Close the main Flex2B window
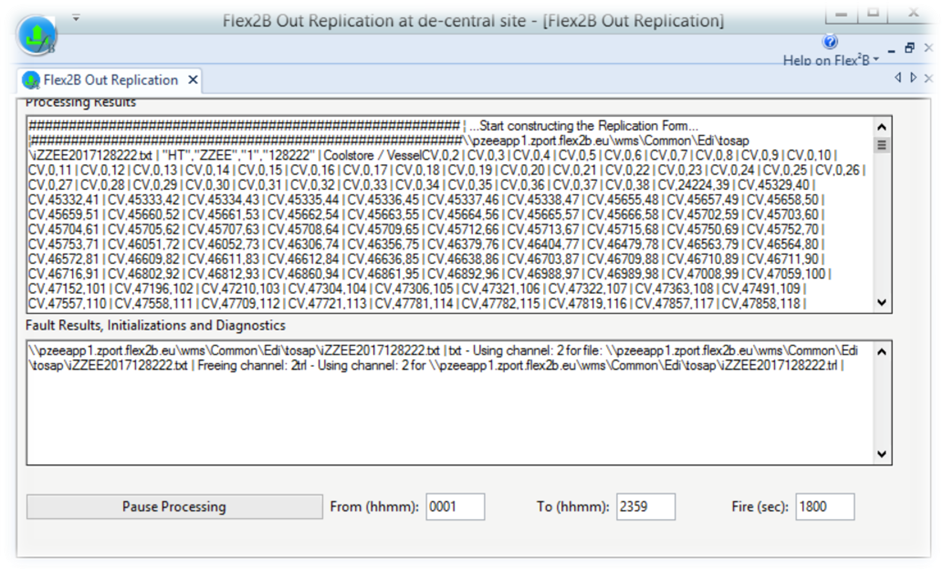Image resolution: width=944 pixels, height=573 pixels. tap(913, 13)
